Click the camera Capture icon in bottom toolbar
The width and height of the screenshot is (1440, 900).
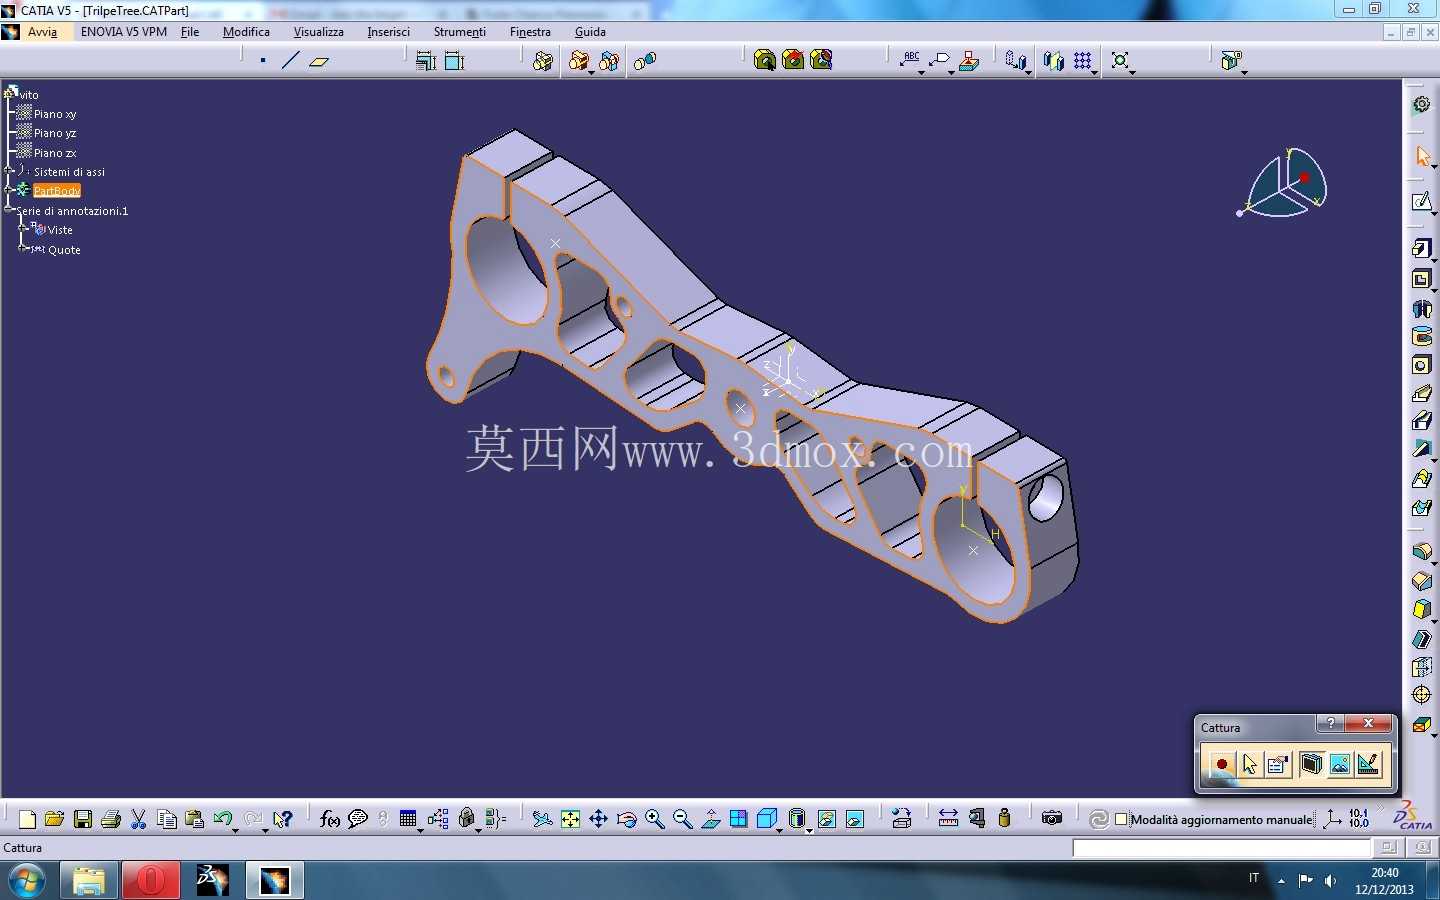click(1052, 818)
